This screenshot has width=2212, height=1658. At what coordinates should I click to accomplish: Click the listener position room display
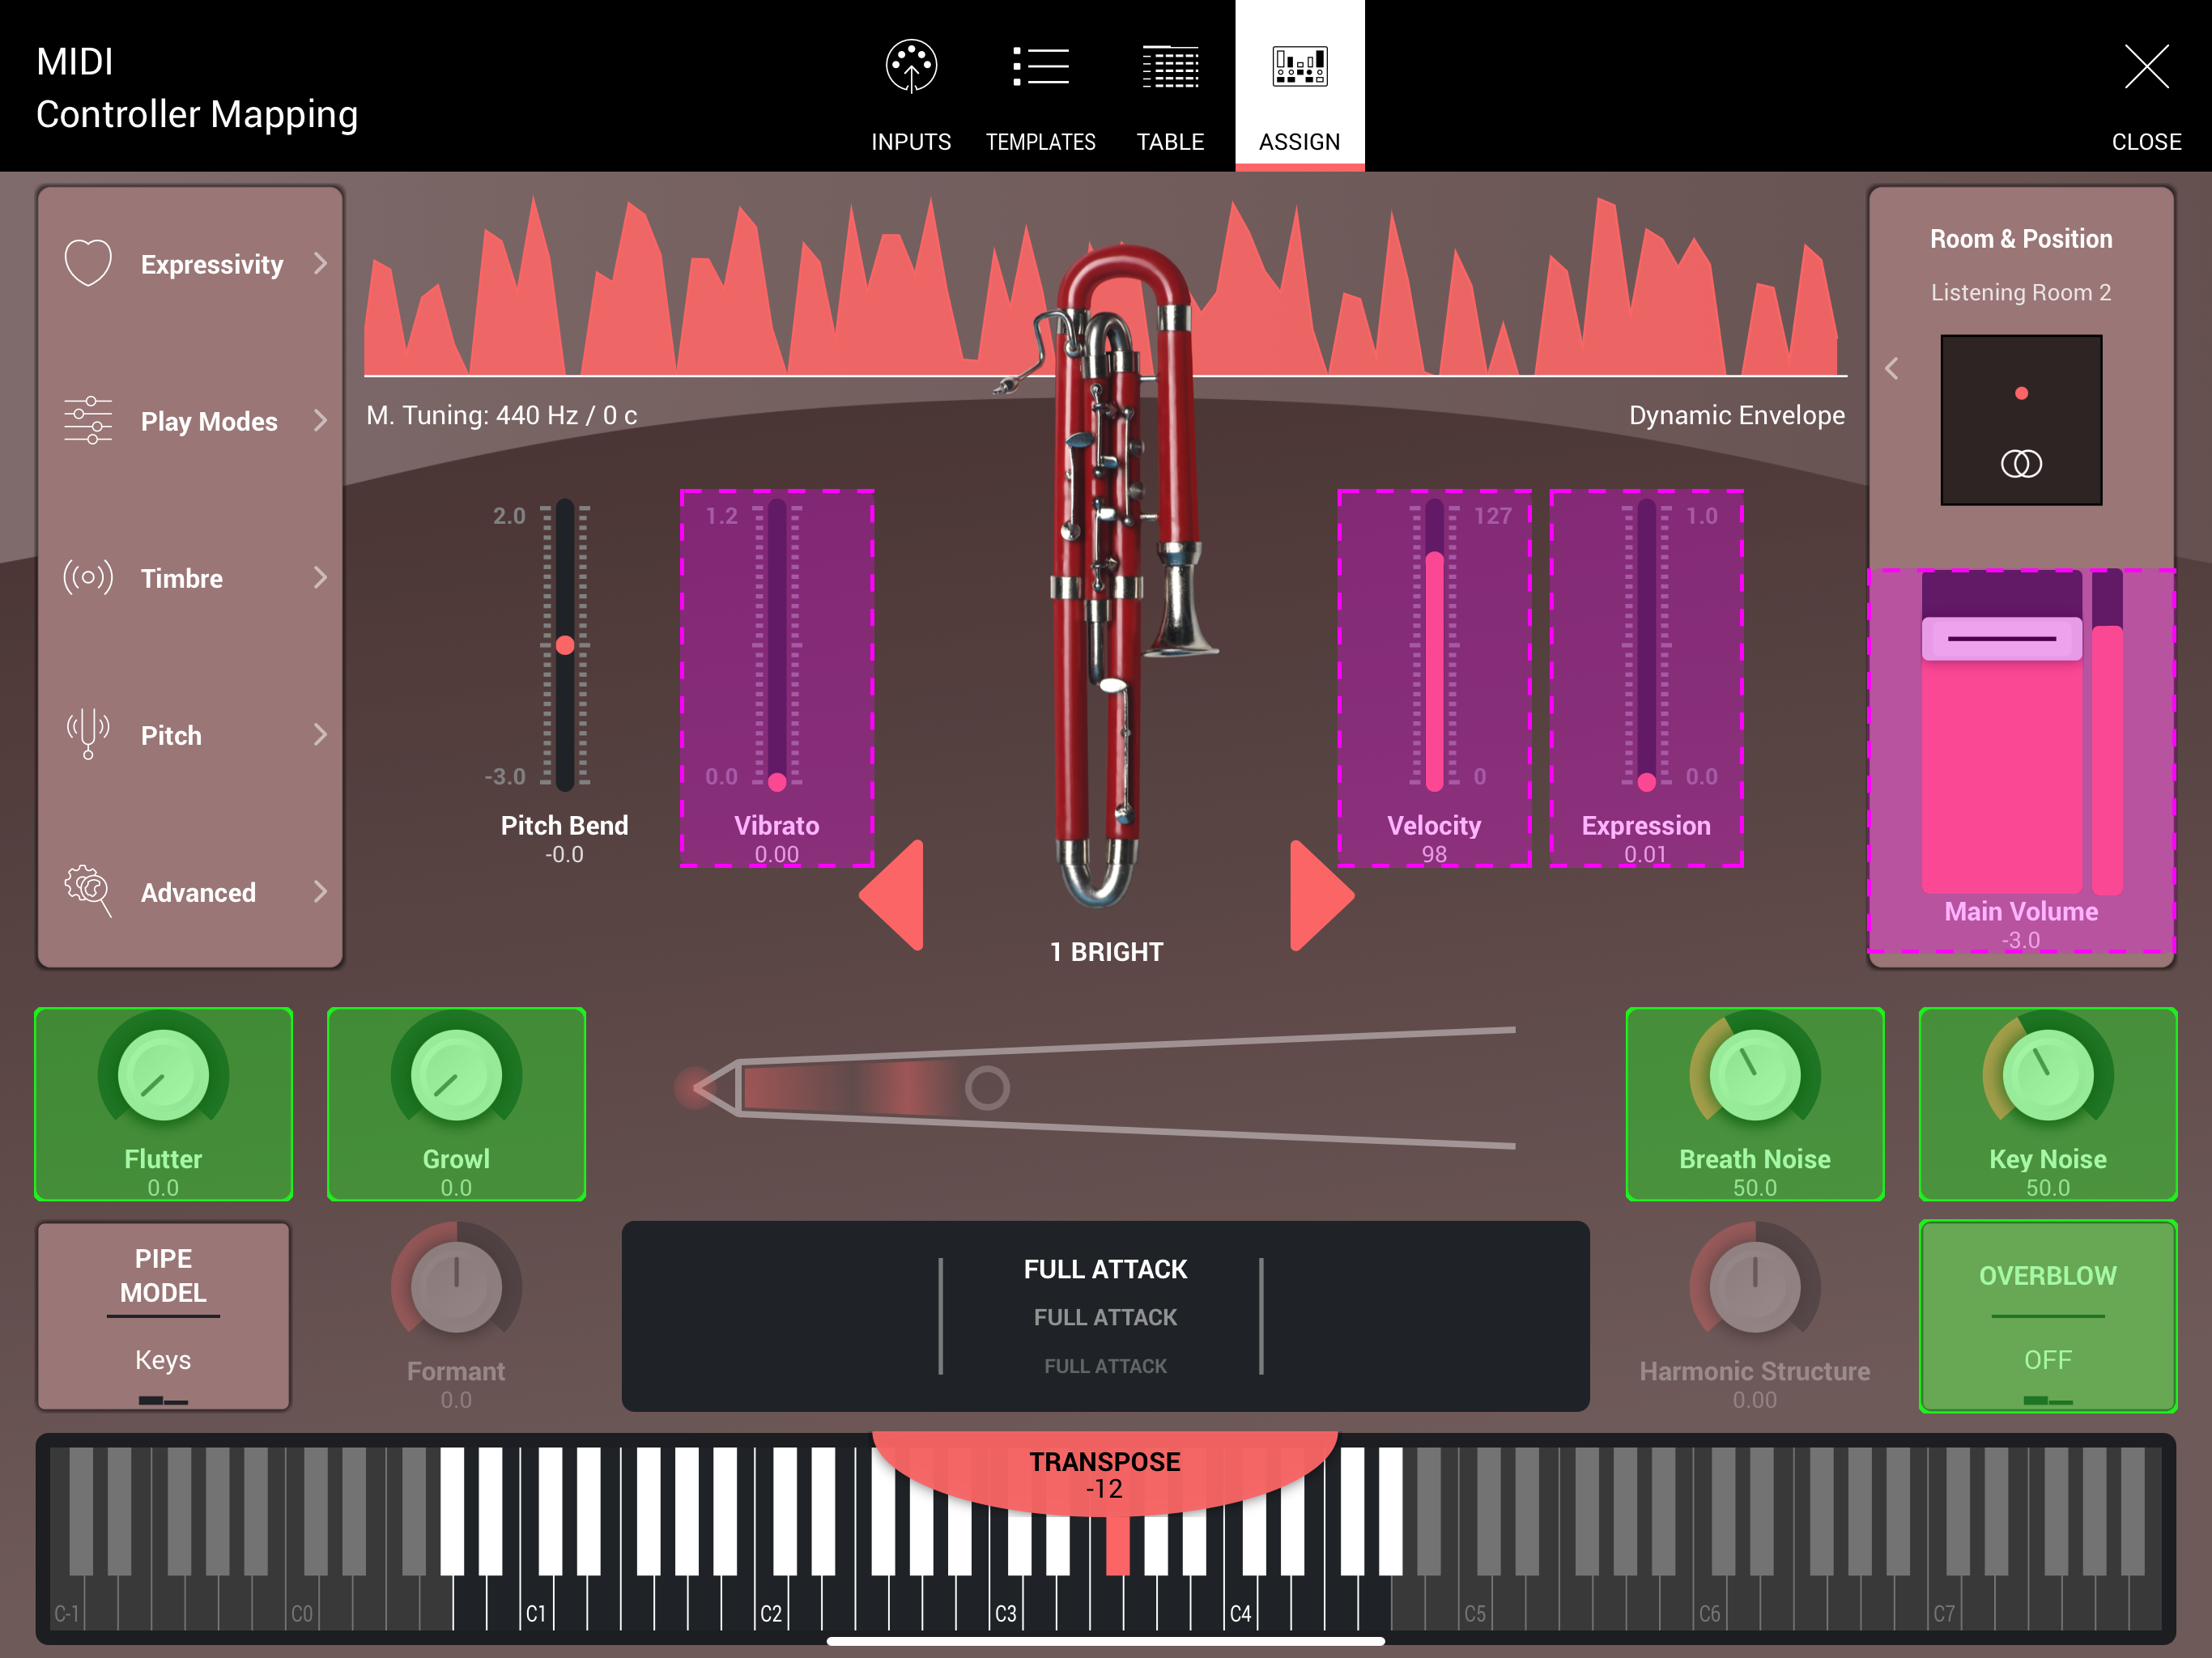(2021, 420)
